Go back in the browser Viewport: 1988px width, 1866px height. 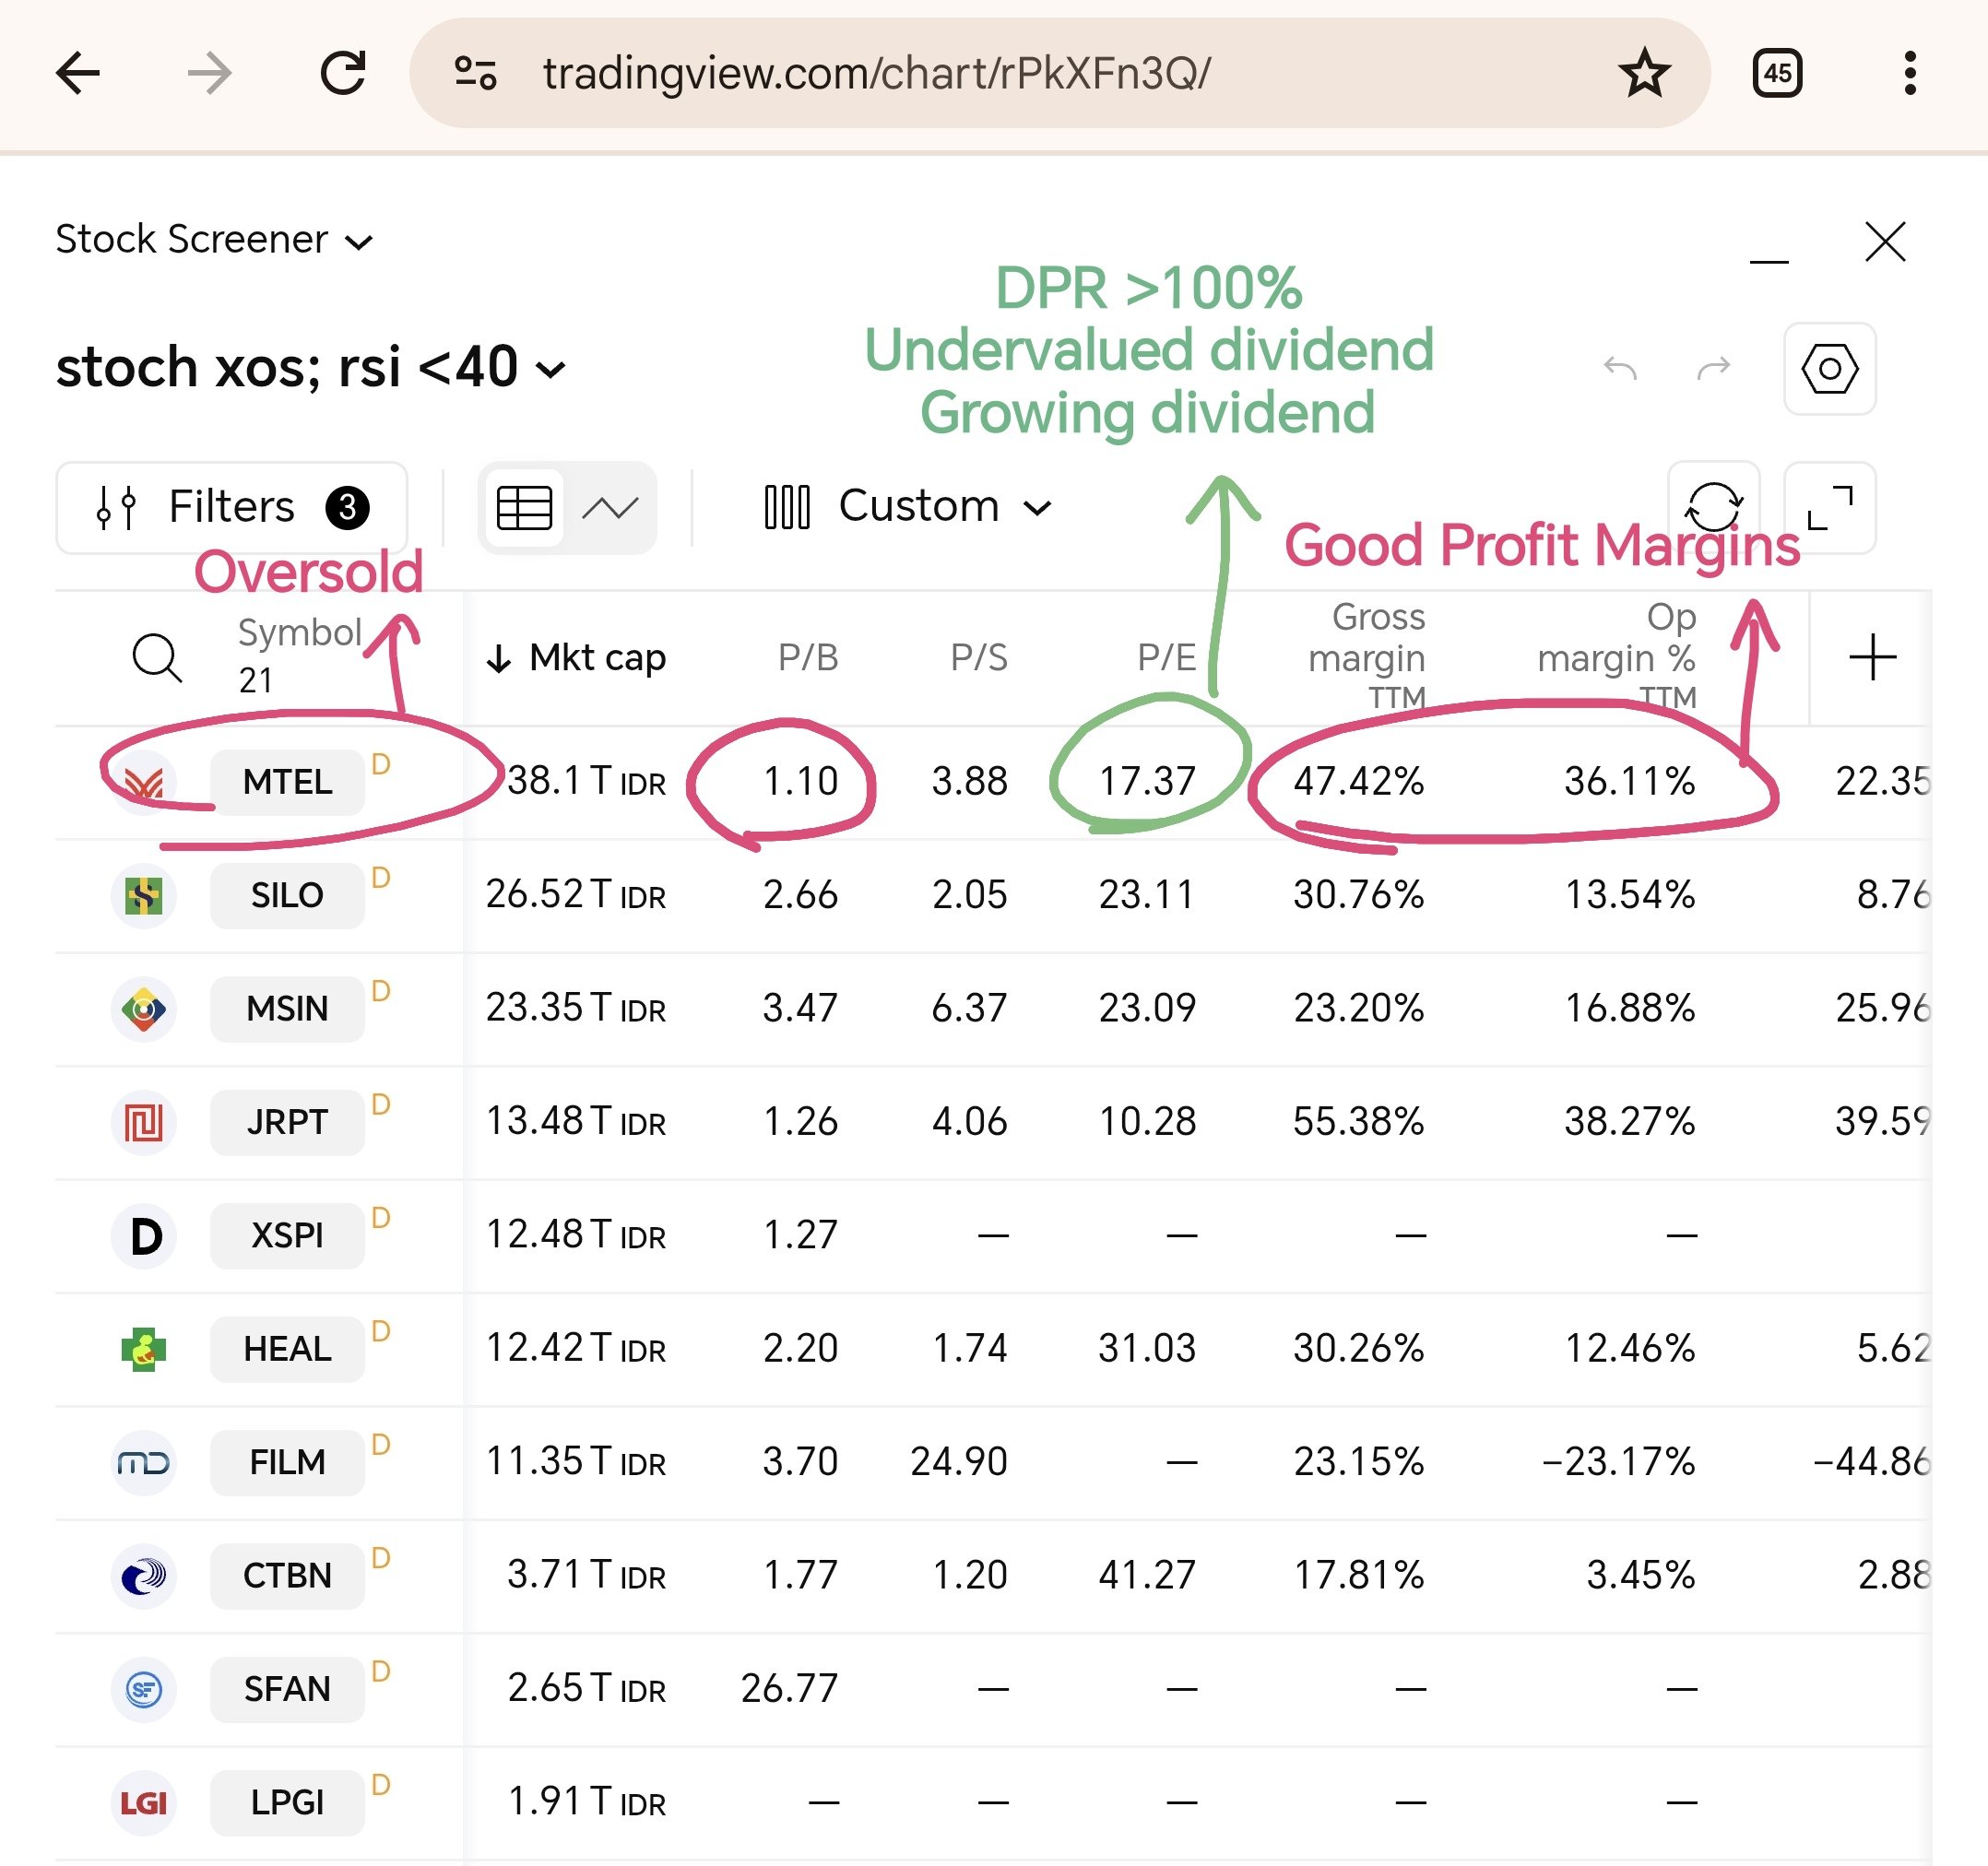pyautogui.click(x=78, y=73)
